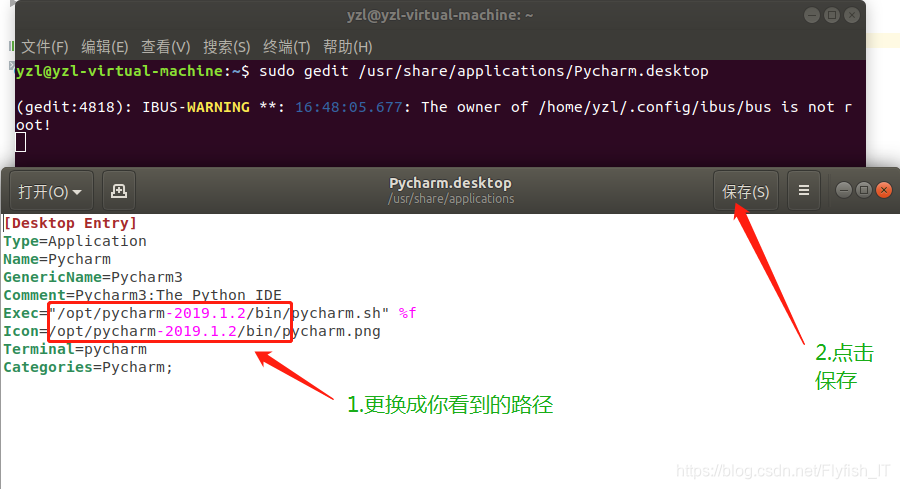Minimize the gedit window
Viewport: 900px width, 489px height.
(x=843, y=190)
